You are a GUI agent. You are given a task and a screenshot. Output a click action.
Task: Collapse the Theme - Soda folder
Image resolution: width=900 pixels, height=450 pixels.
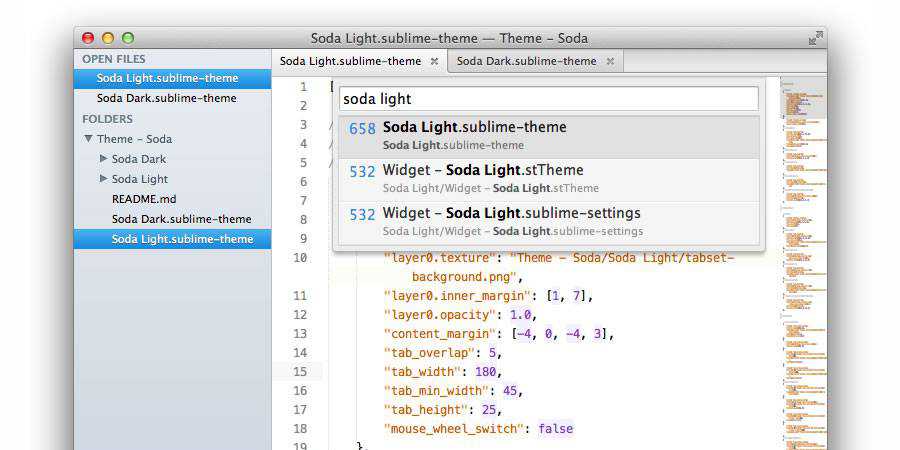89,139
